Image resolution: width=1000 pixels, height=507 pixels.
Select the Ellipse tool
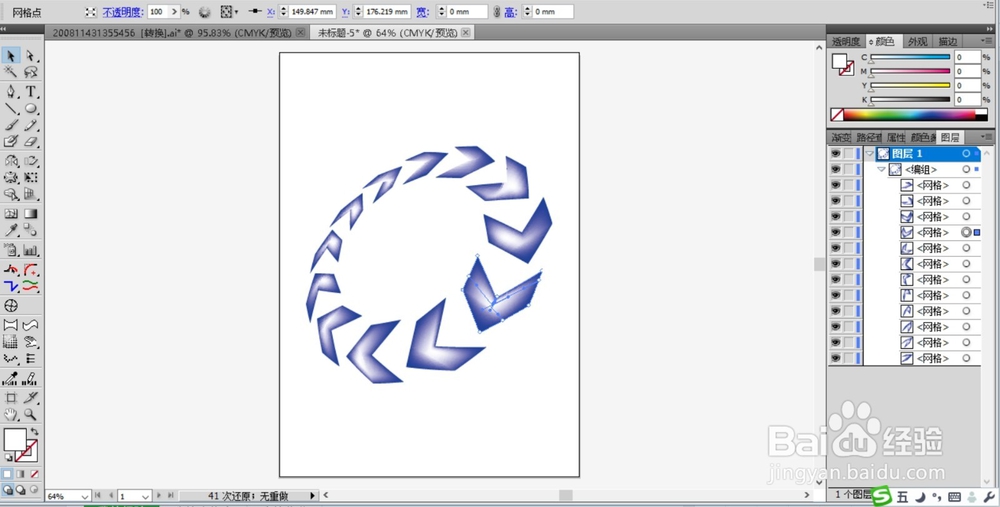[x=31, y=108]
